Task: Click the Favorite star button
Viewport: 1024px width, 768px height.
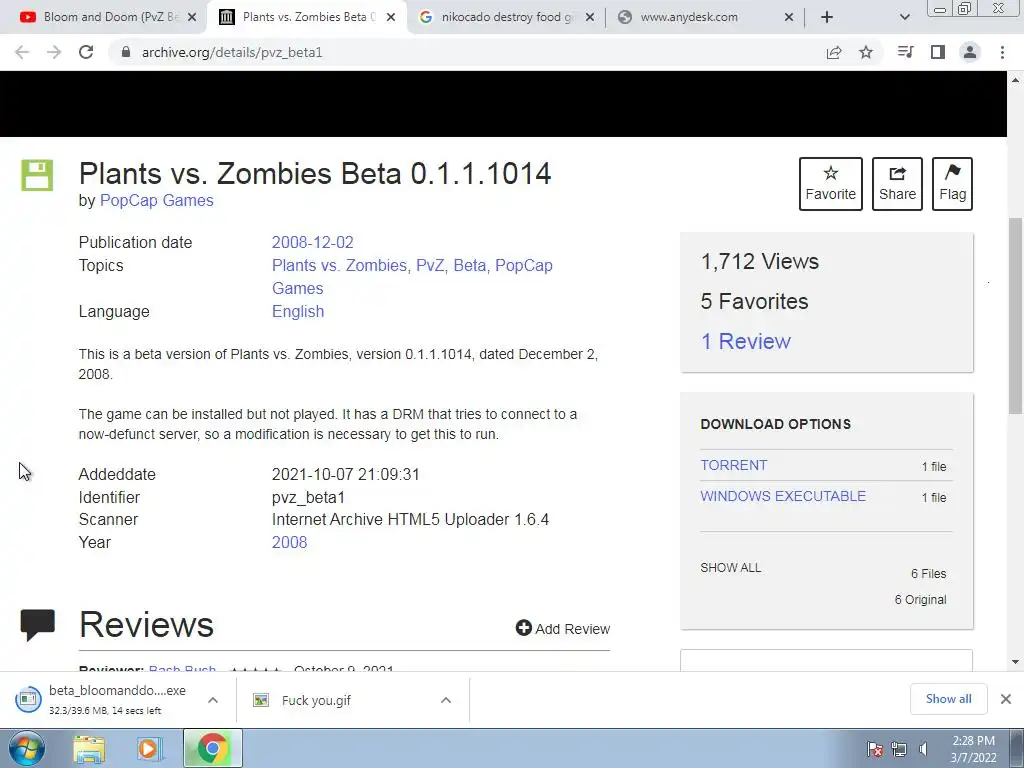Action: click(x=831, y=184)
